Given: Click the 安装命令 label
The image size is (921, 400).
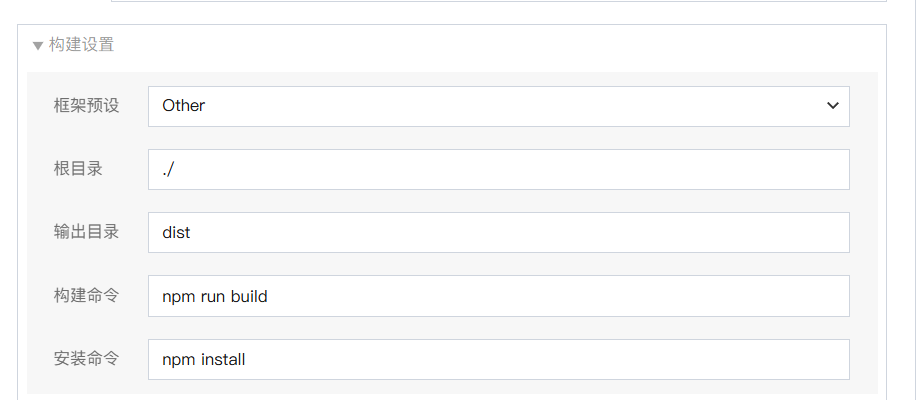Looking at the screenshot, I should click(86, 359).
